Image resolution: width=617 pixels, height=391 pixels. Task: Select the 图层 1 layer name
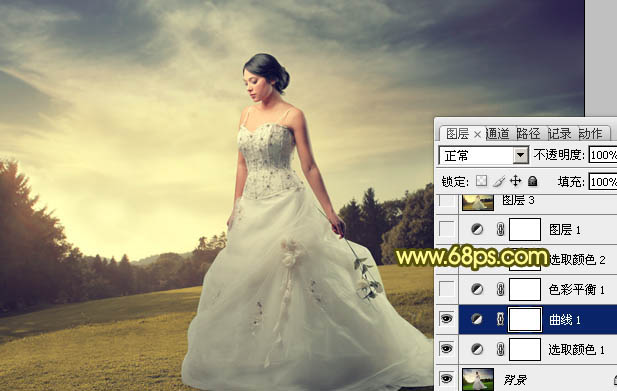click(x=565, y=230)
